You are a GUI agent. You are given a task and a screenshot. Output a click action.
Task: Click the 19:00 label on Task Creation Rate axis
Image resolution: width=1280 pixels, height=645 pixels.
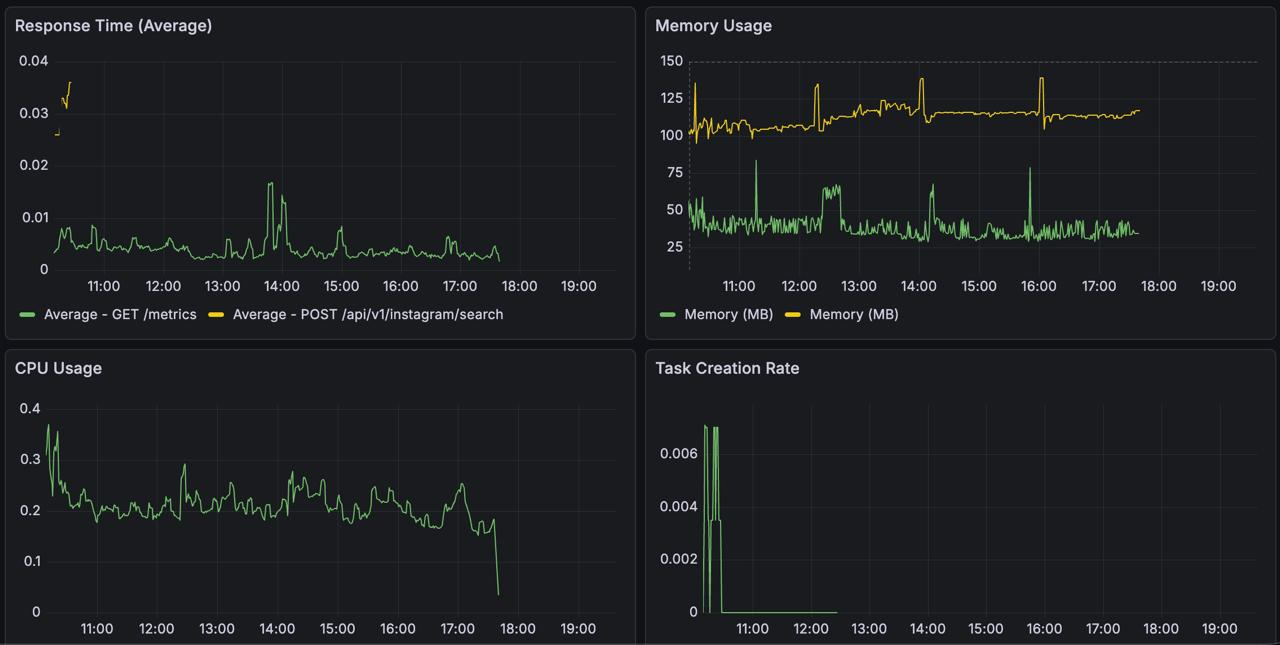click(1218, 629)
